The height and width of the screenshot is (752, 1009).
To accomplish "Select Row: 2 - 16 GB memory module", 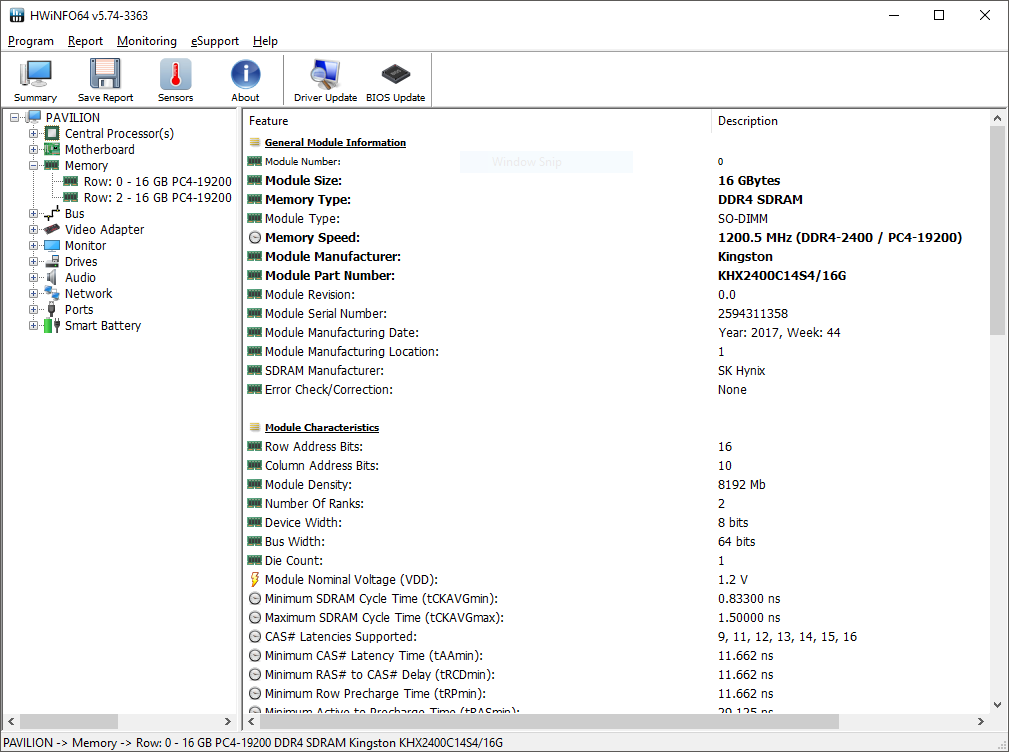I will coord(157,198).
